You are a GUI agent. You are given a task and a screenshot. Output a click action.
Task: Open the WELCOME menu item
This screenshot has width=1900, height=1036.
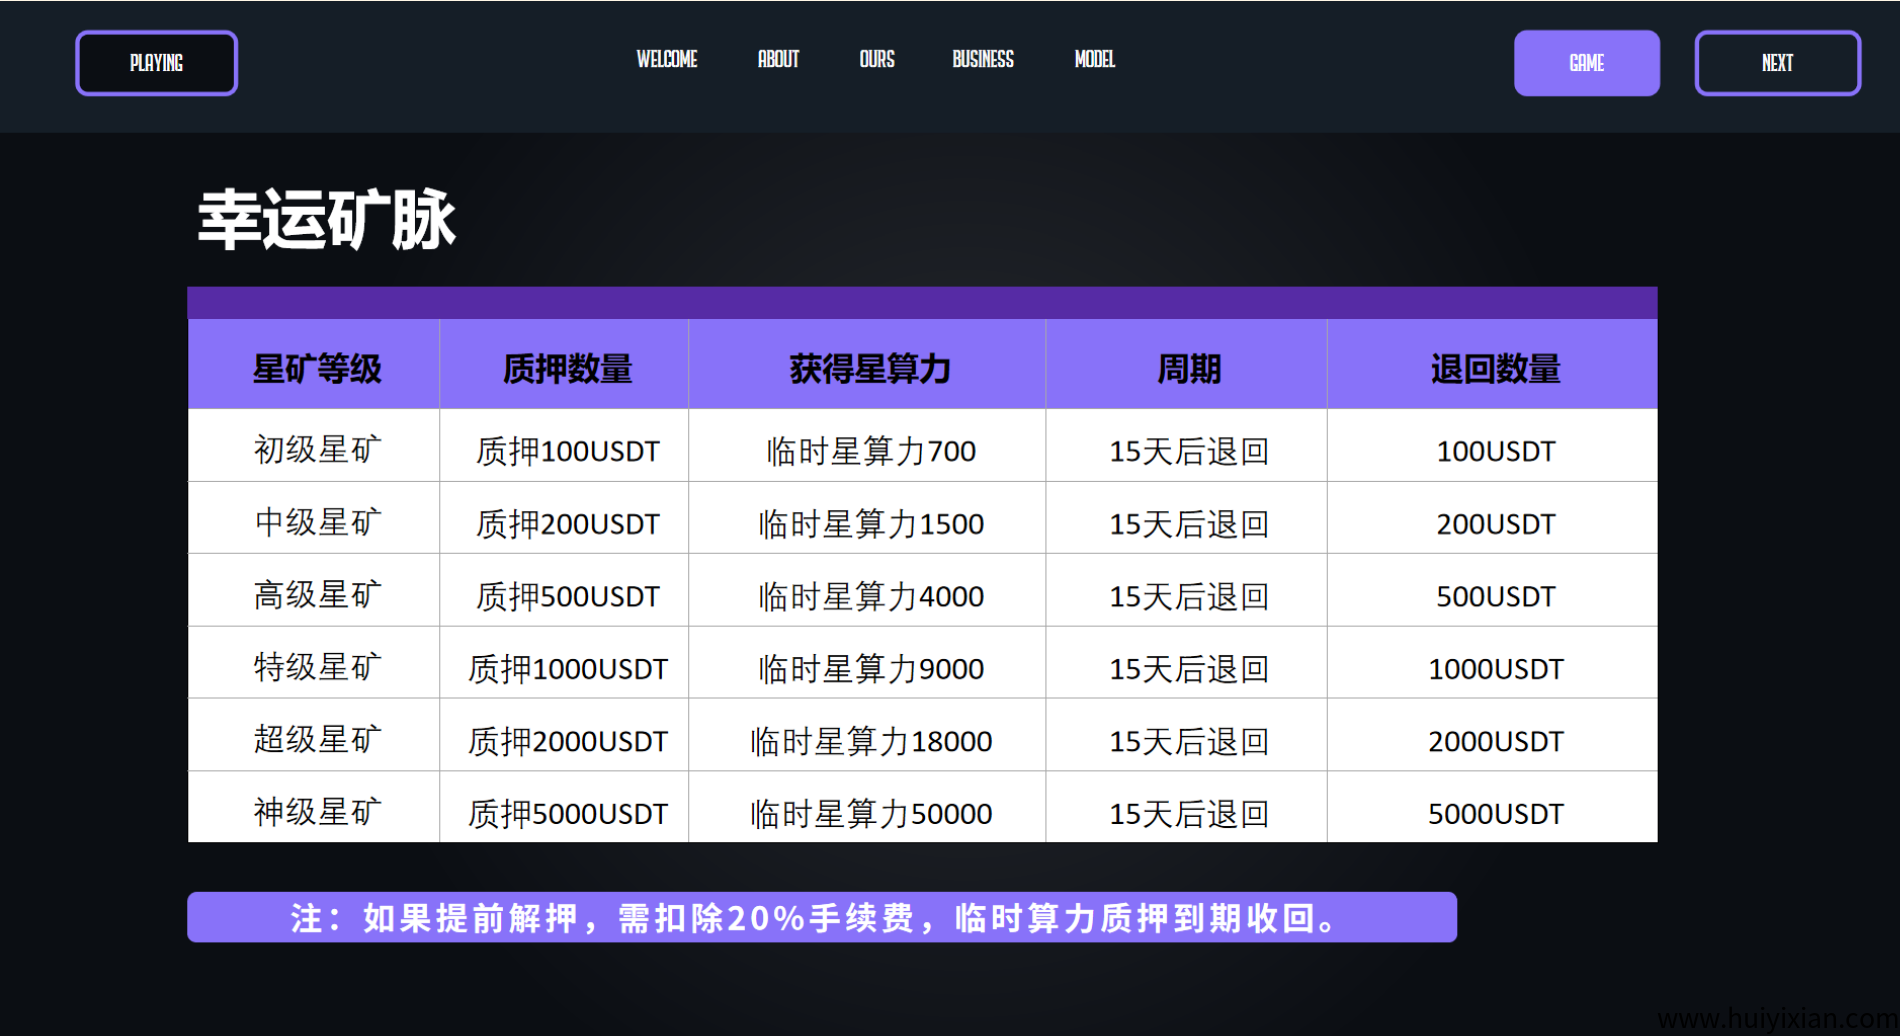point(667,60)
